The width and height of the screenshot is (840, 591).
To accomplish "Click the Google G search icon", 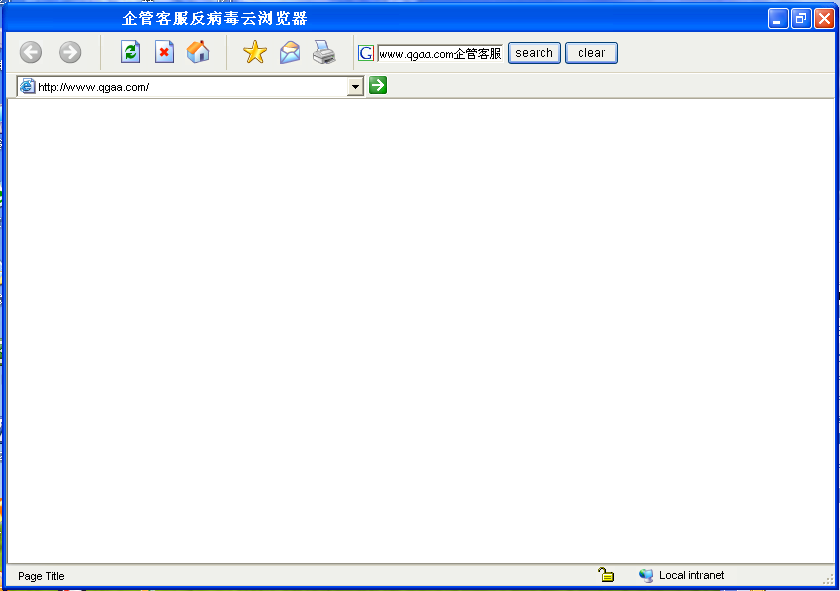I will coord(366,53).
